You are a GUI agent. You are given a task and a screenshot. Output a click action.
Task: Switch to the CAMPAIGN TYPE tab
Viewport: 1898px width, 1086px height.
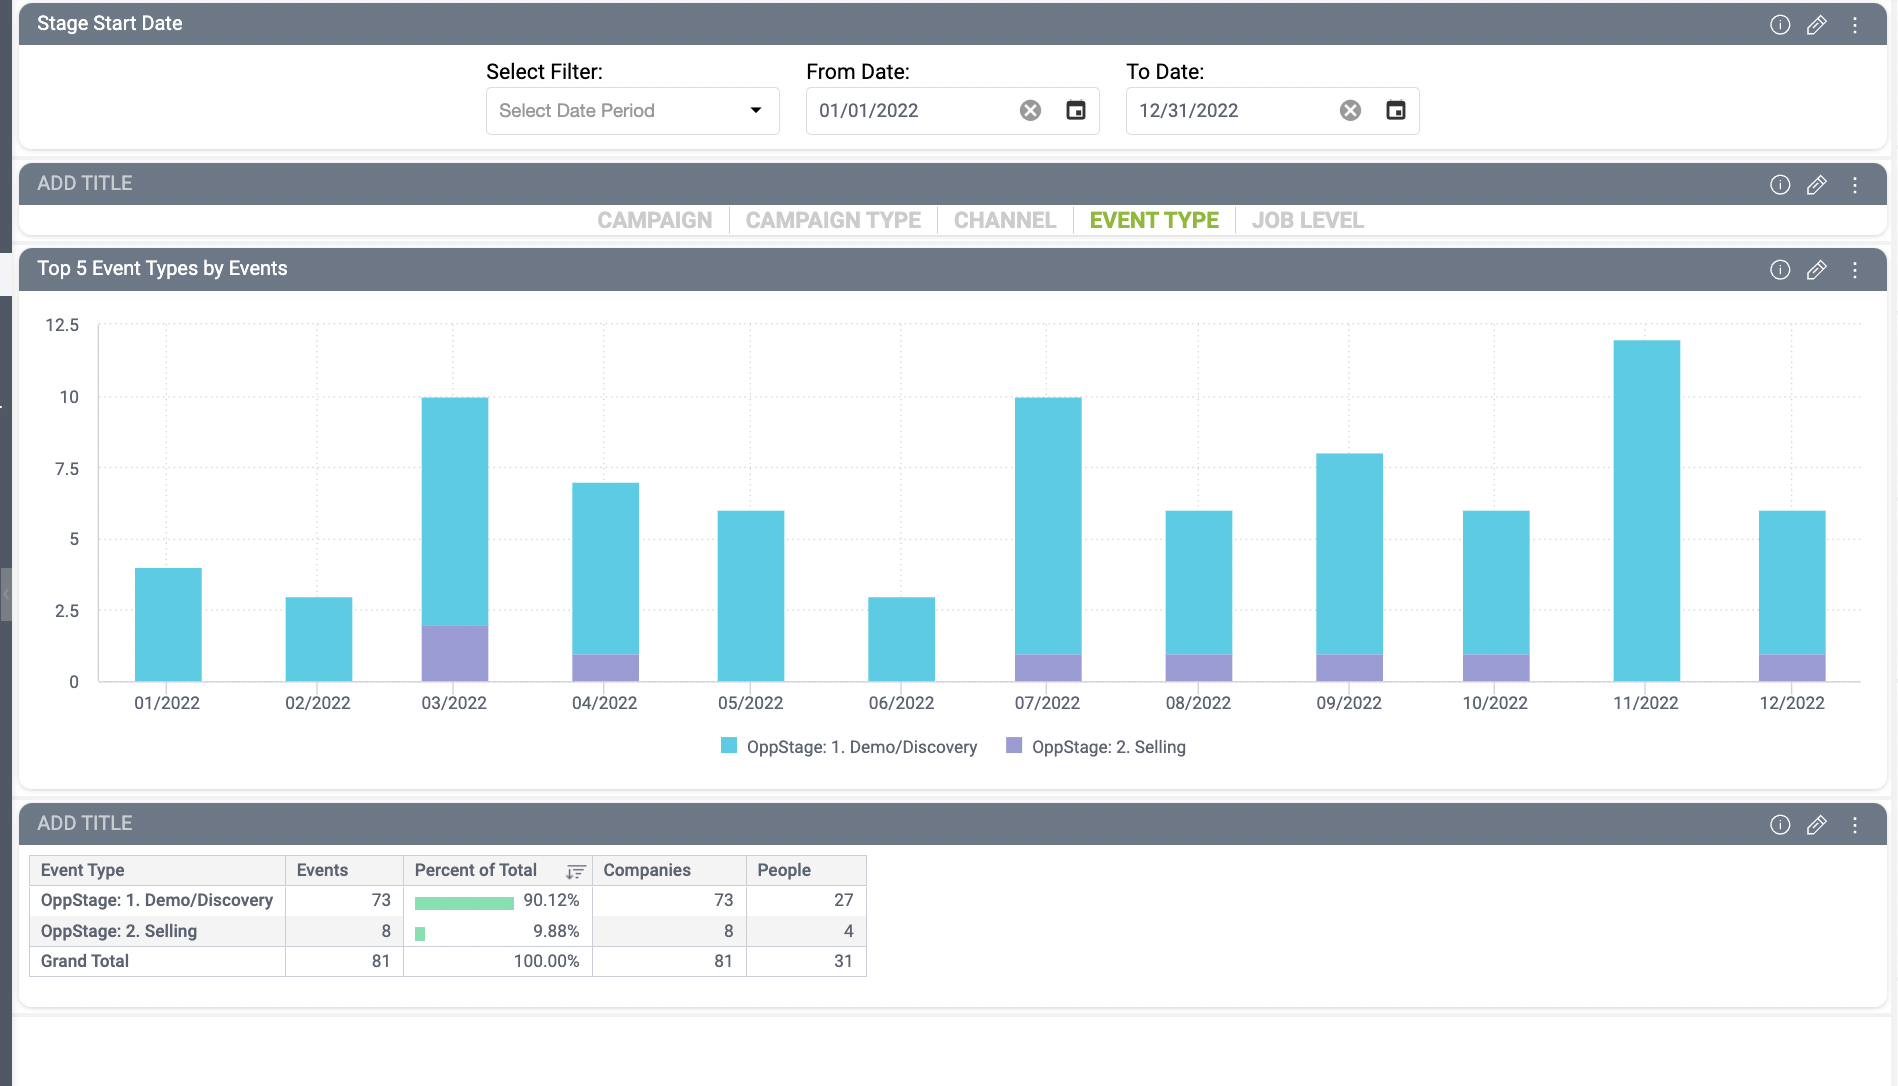(833, 220)
